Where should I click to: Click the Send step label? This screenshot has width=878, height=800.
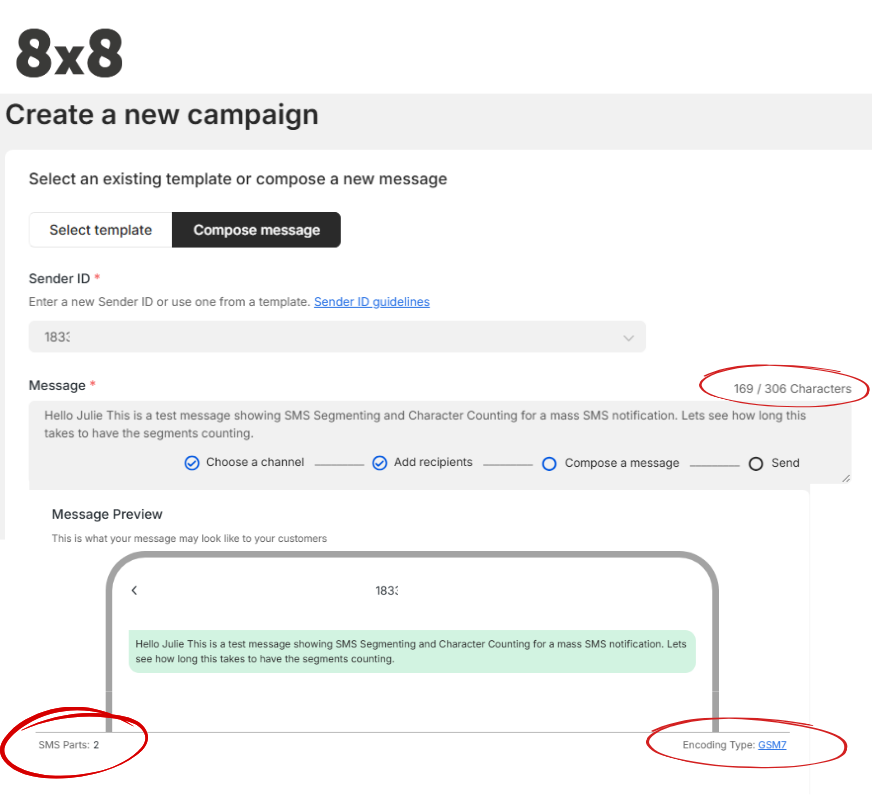[x=785, y=463]
